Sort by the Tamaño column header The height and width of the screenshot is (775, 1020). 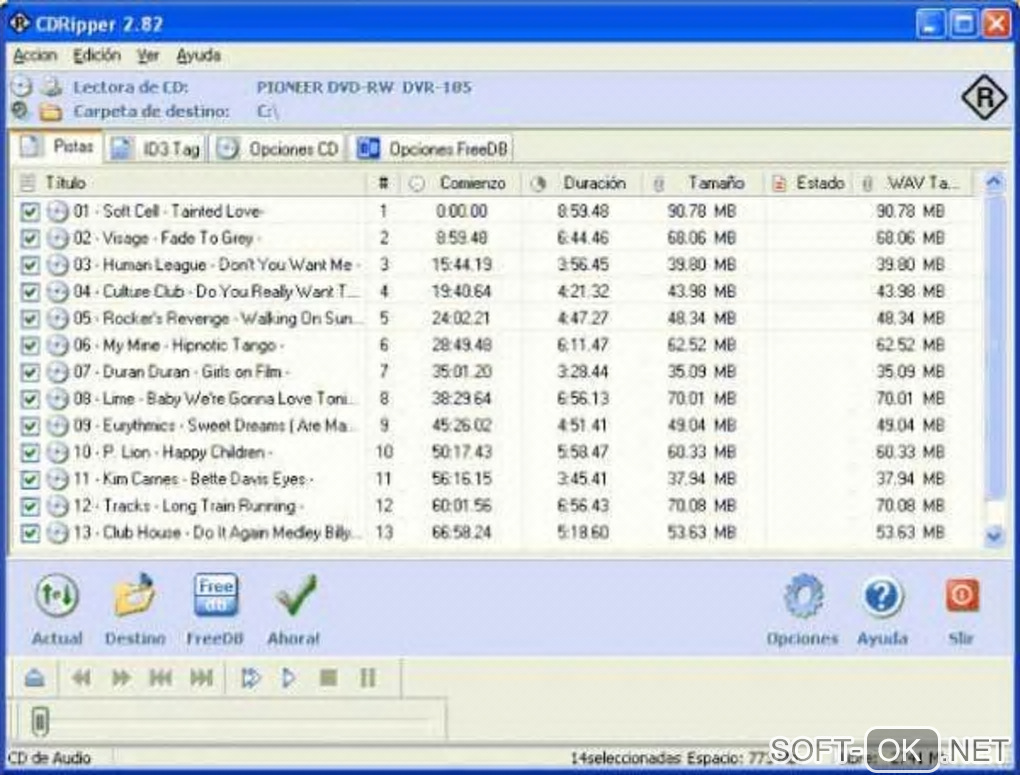(705, 184)
